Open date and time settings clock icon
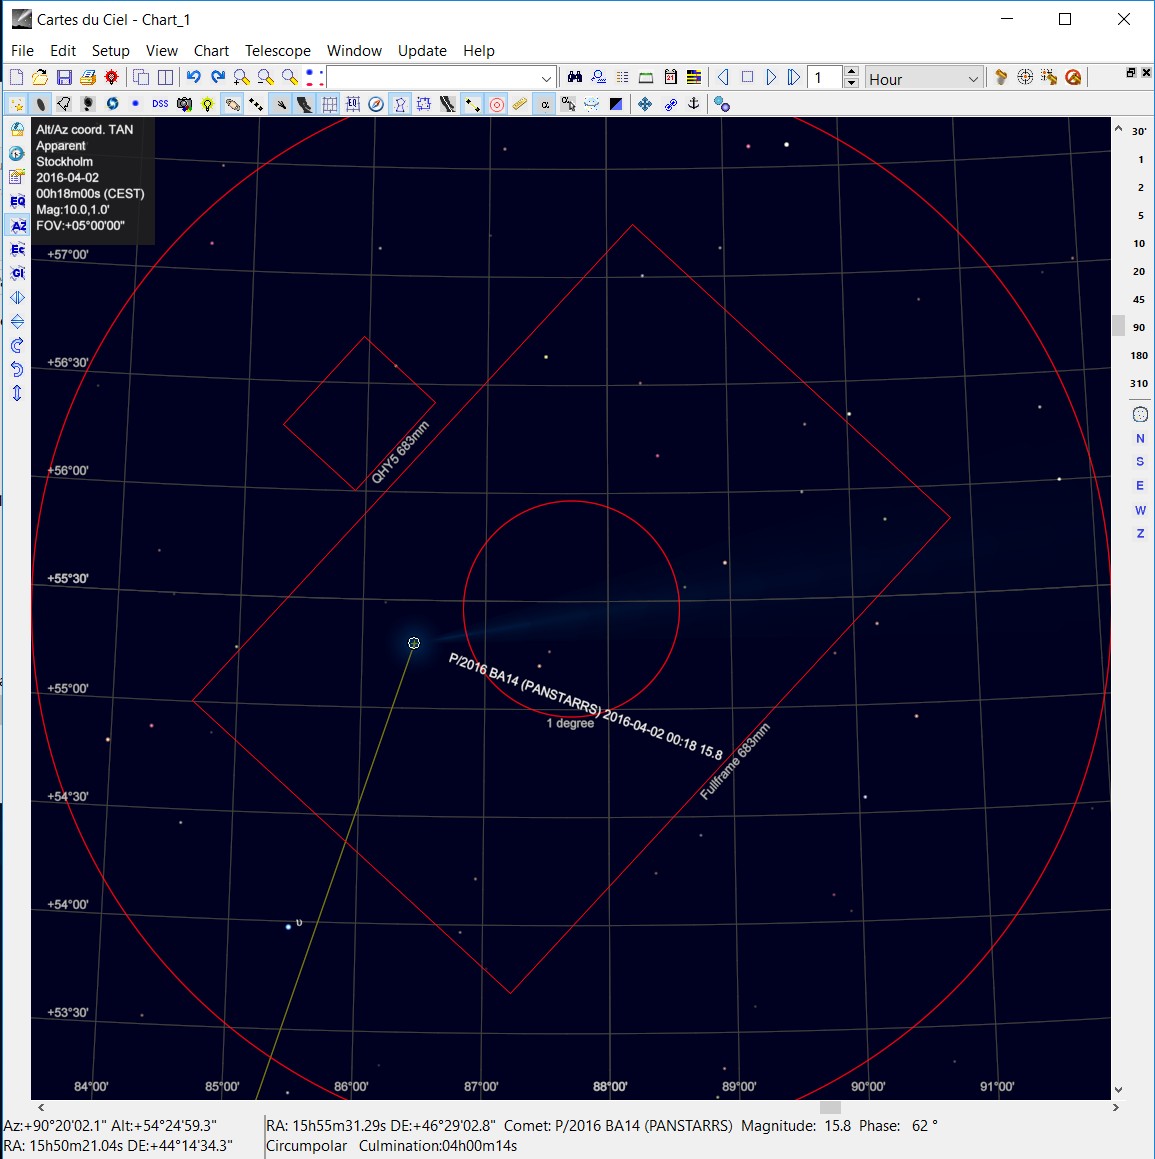 (18, 153)
